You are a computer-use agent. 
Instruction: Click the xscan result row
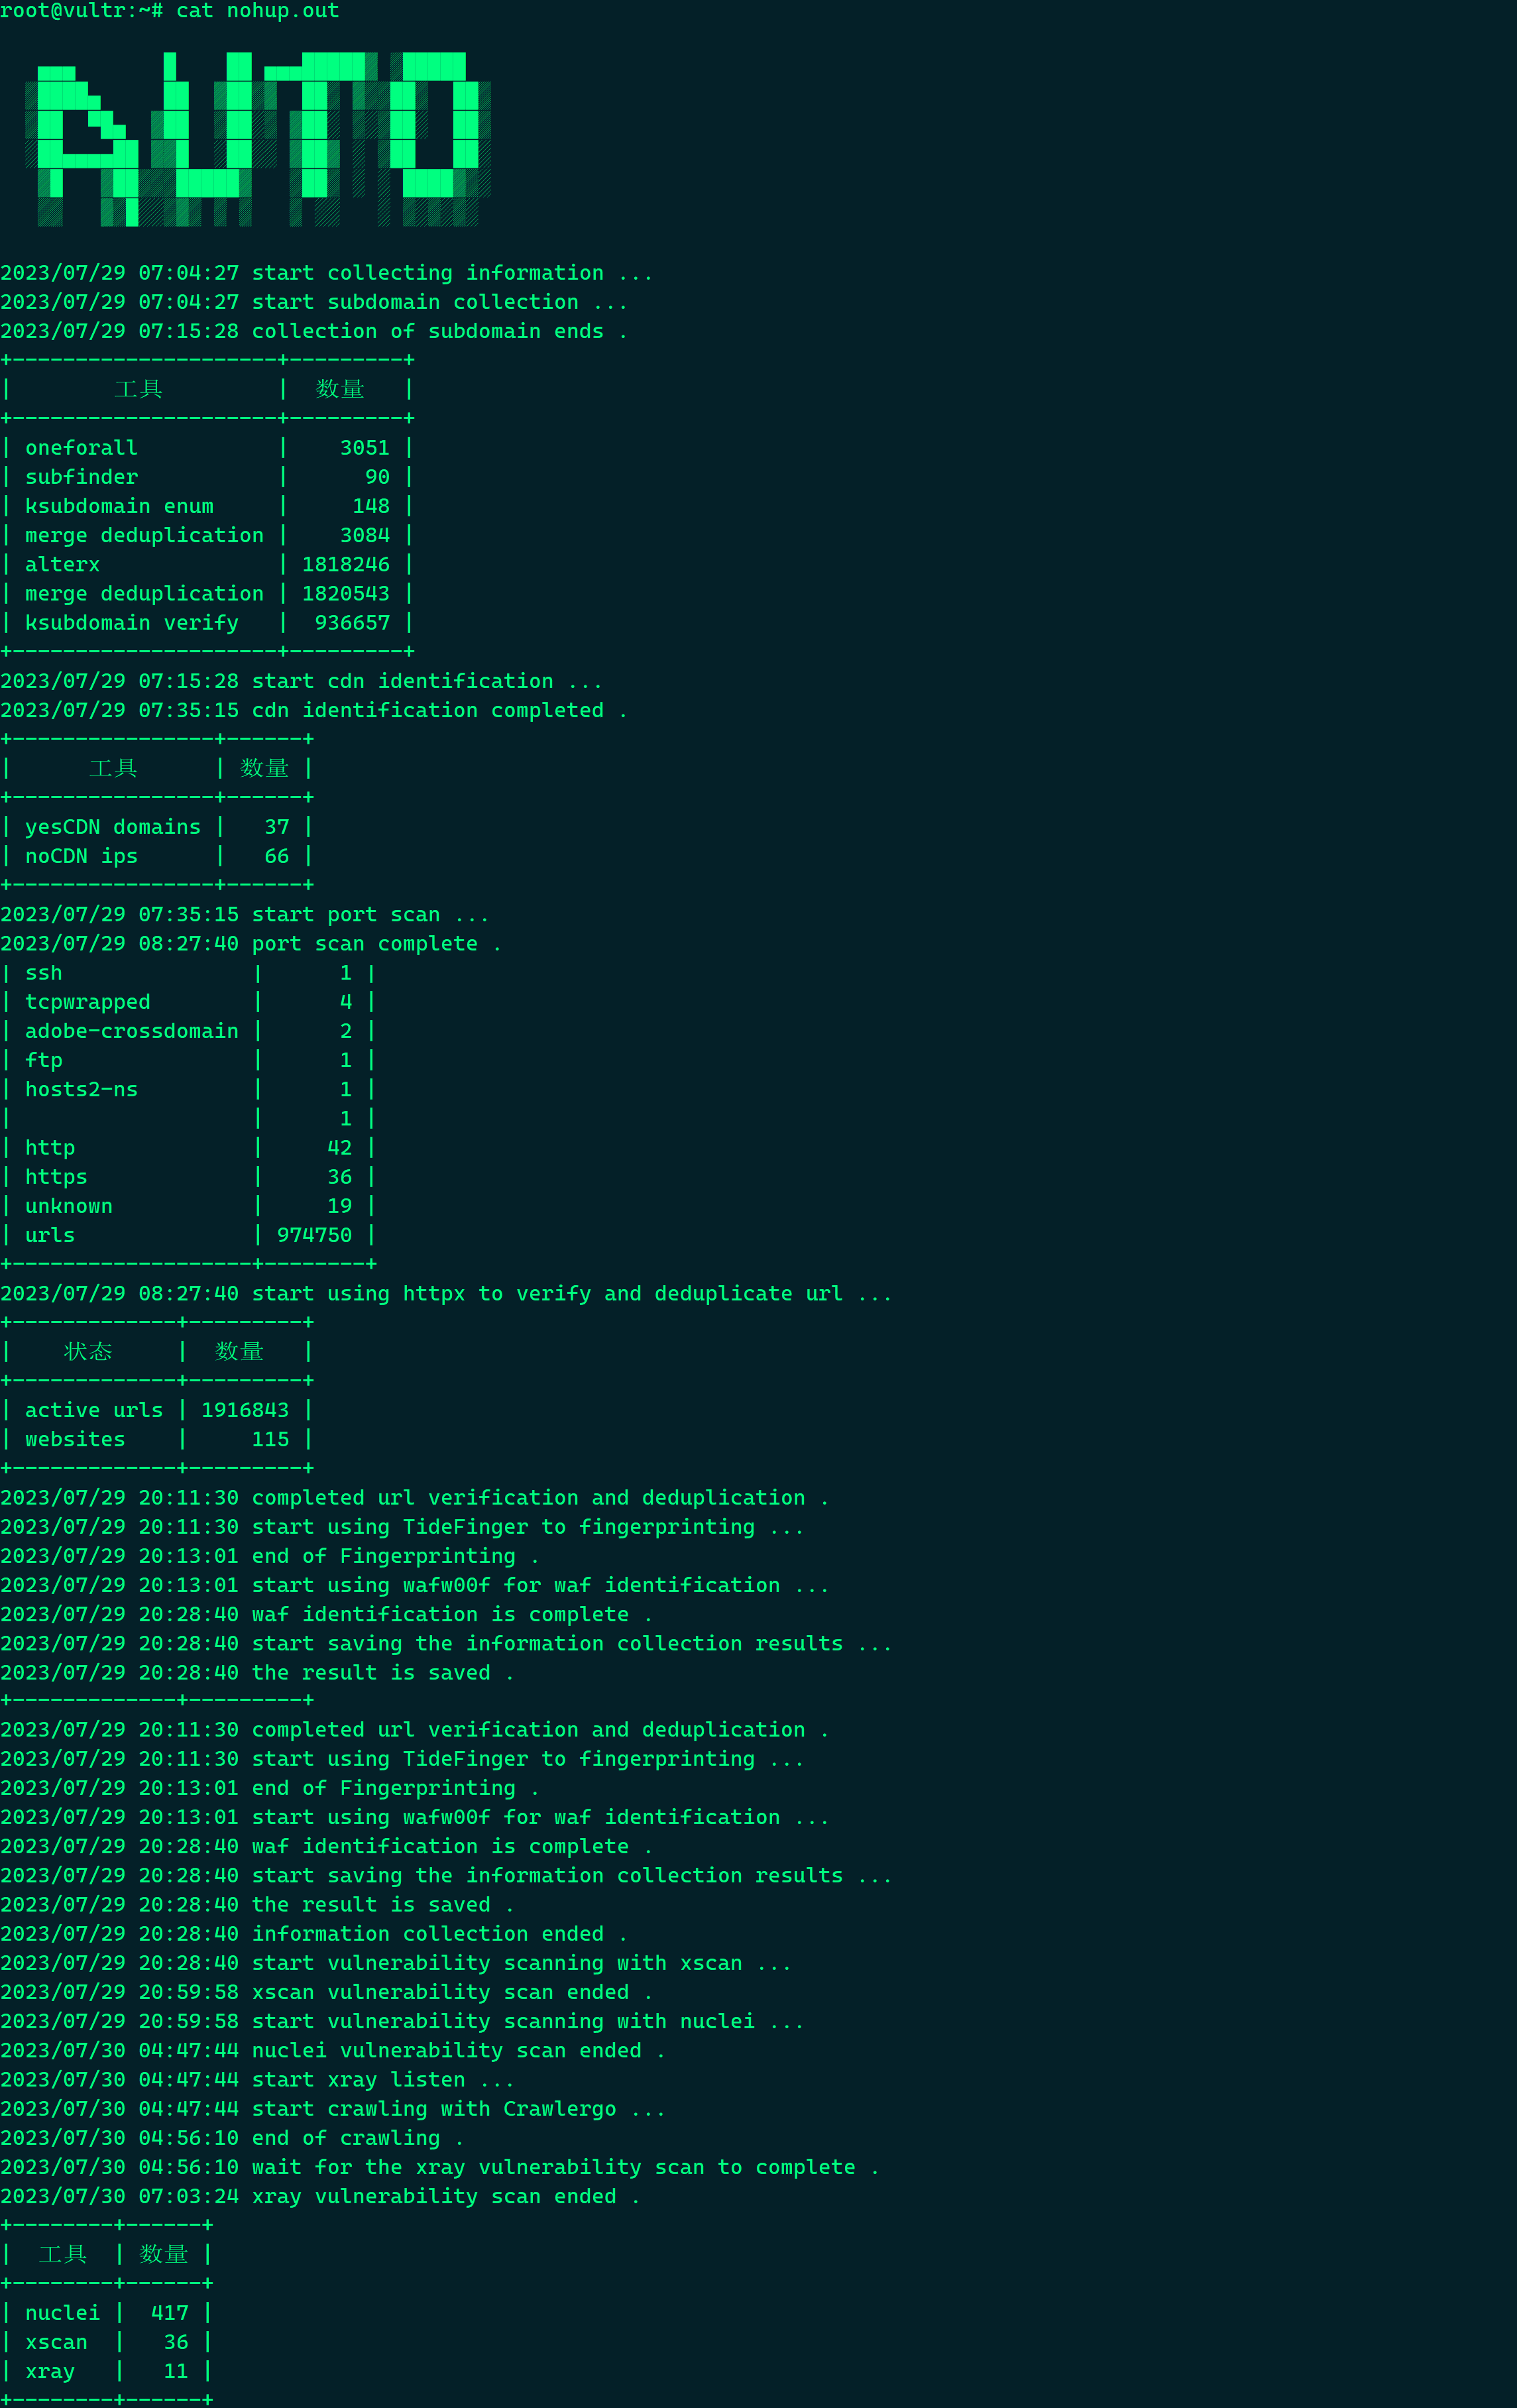pyautogui.click(x=57, y=2342)
